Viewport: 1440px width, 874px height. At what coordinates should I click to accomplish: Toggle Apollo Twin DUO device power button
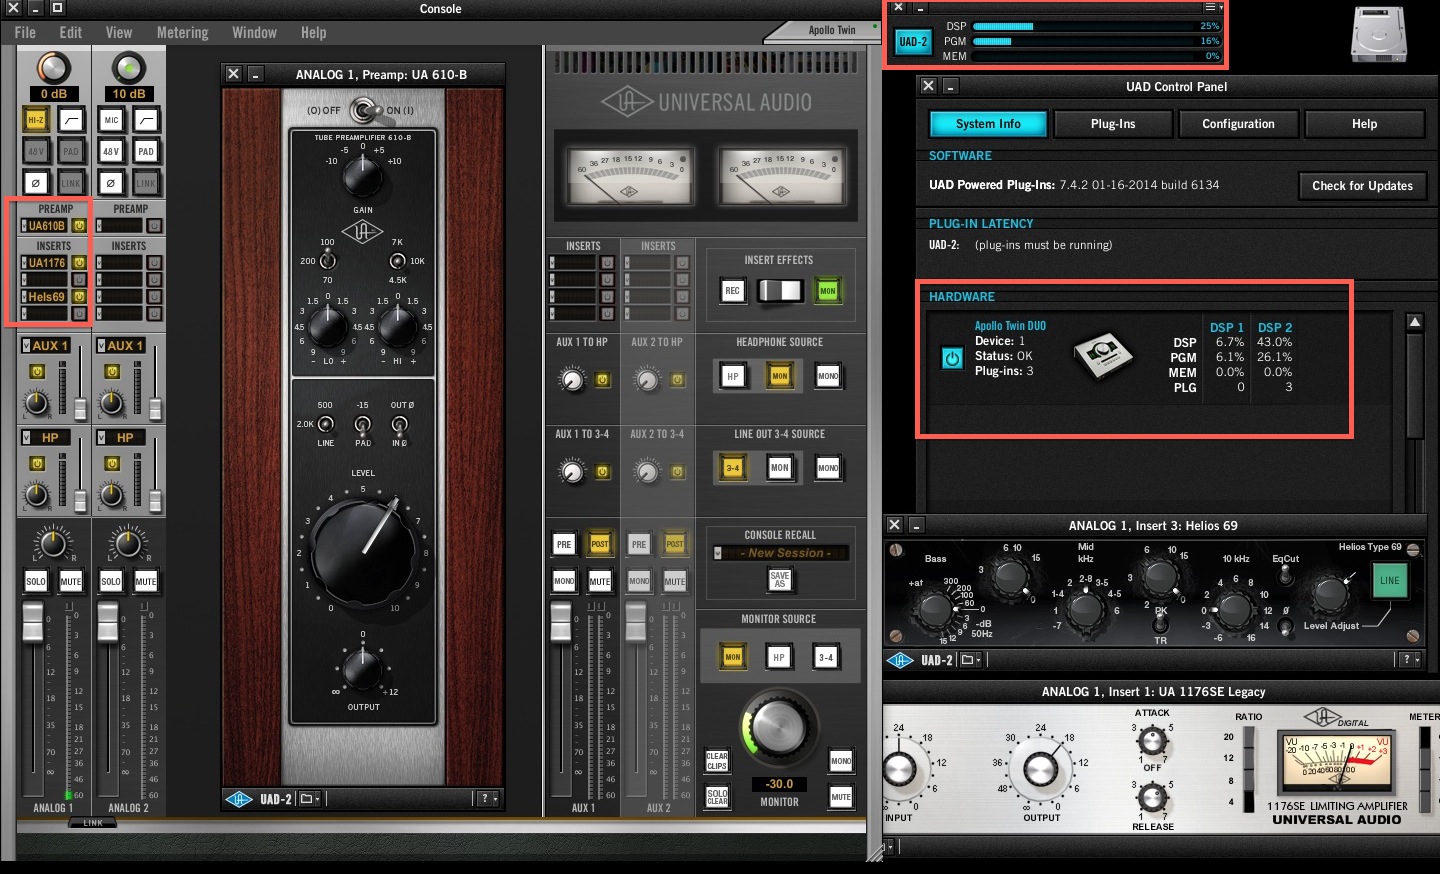click(x=952, y=358)
